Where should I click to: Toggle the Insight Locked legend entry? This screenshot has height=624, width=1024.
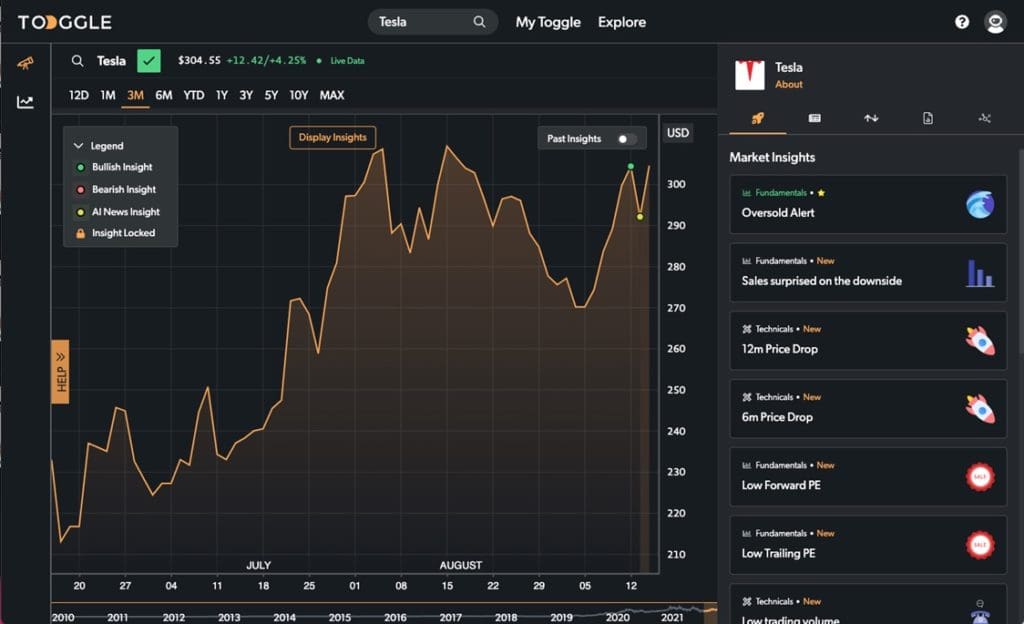tap(116, 233)
